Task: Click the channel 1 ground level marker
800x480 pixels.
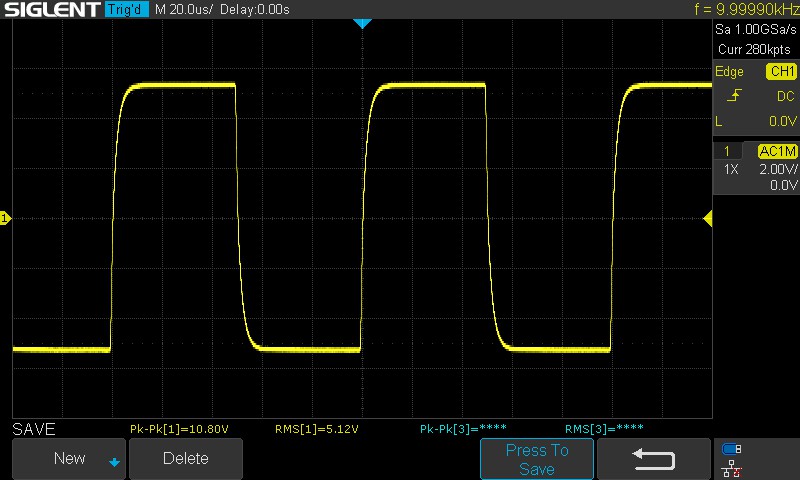Action: point(5,218)
